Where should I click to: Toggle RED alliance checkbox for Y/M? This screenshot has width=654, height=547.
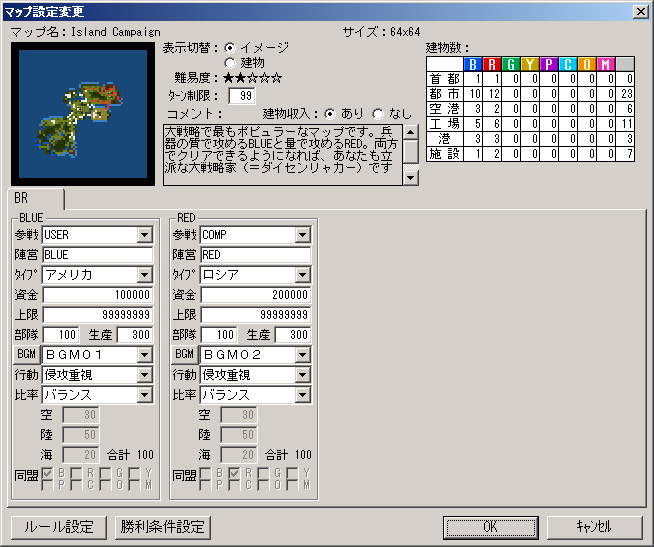[292, 479]
